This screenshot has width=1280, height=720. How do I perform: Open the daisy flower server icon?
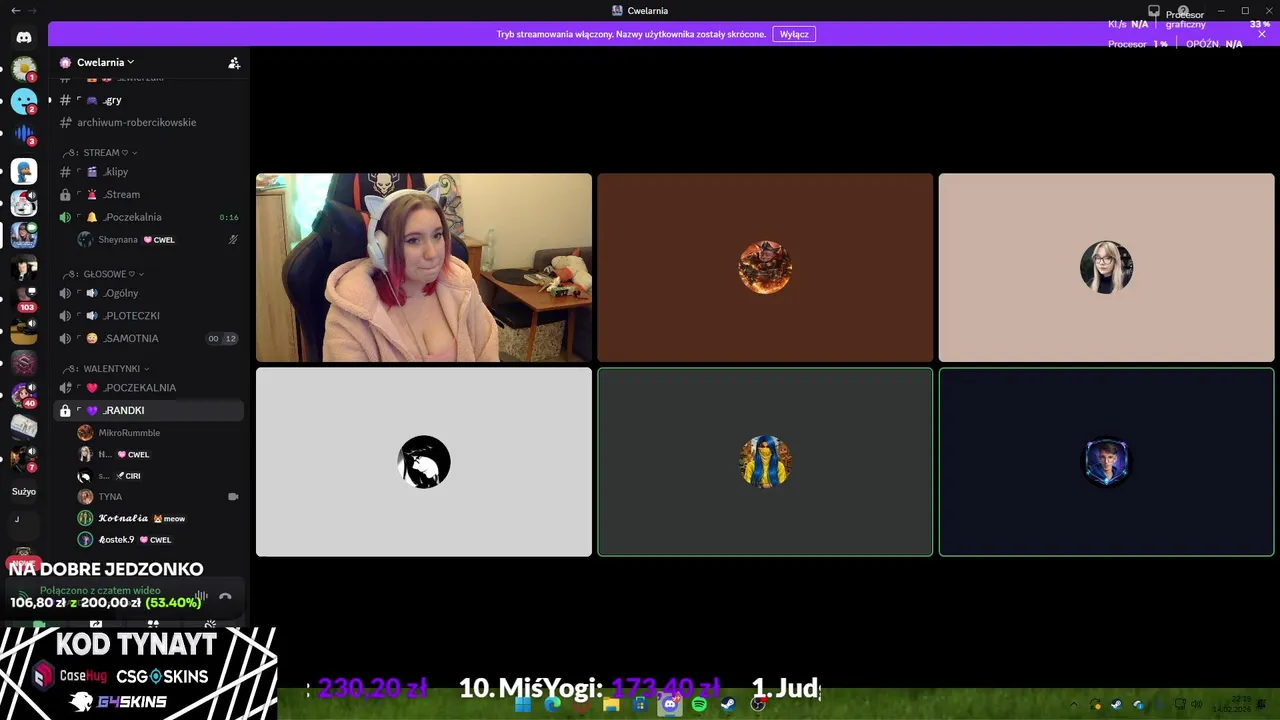coord(24,69)
